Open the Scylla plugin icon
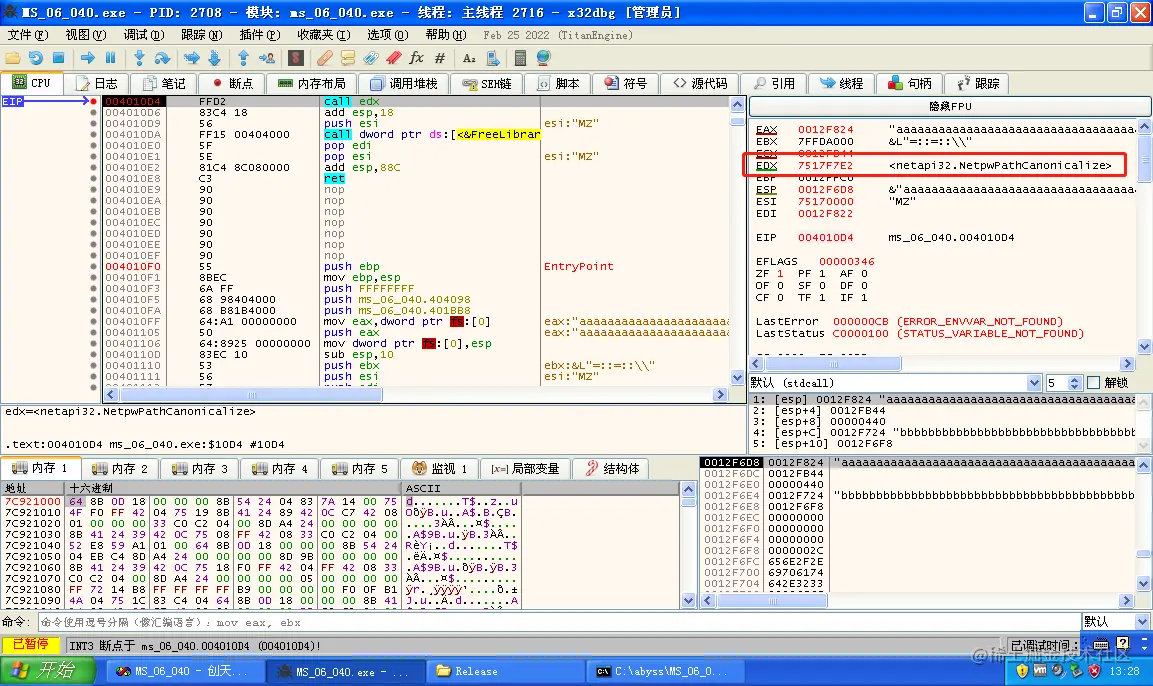 pyautogui.click(x=296, y=58)
